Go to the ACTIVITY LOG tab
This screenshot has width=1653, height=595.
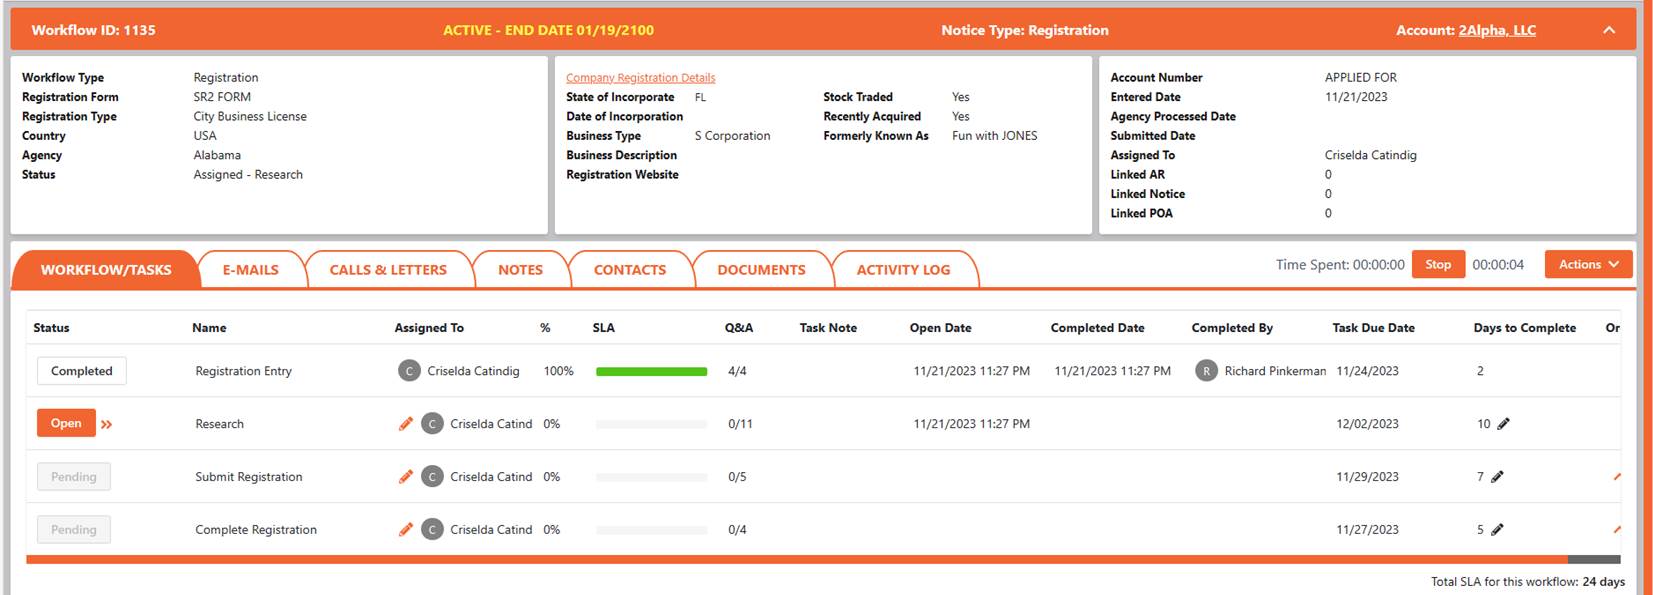(903, 270)
